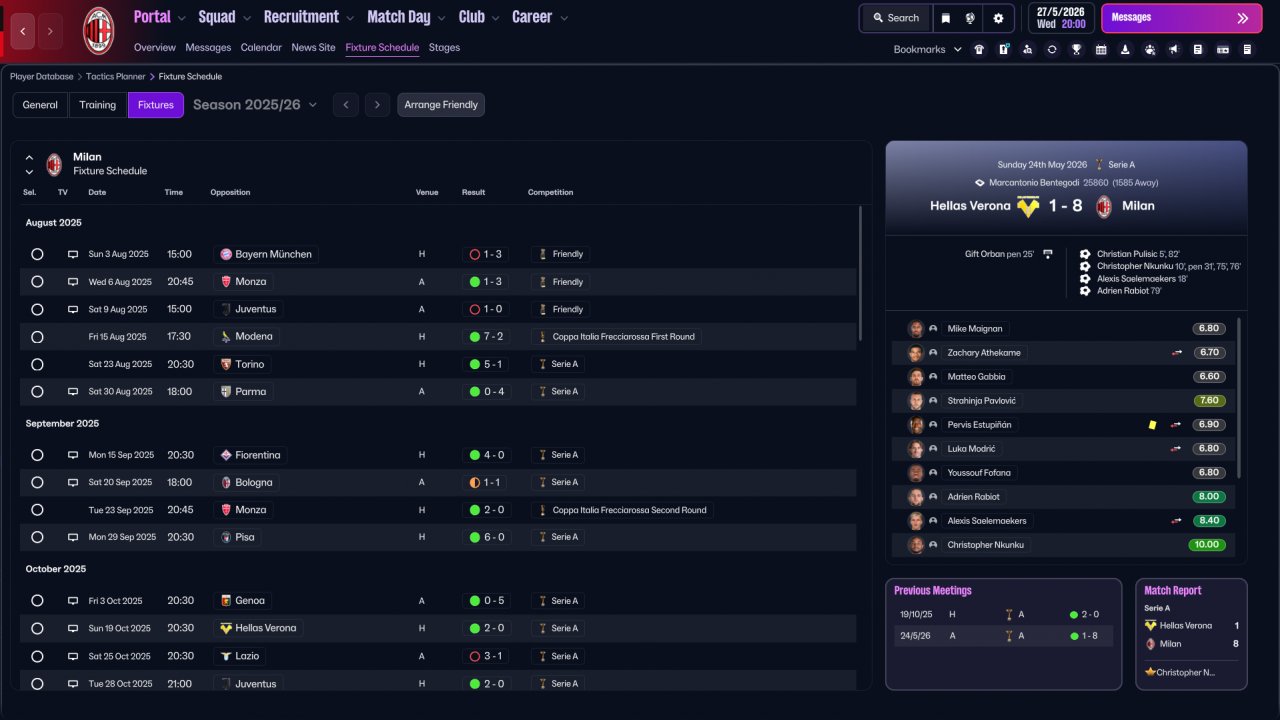Viewport: 1280px width, 720px height.
Task: Switch to the Stages tab
Action: click(444, 47)
